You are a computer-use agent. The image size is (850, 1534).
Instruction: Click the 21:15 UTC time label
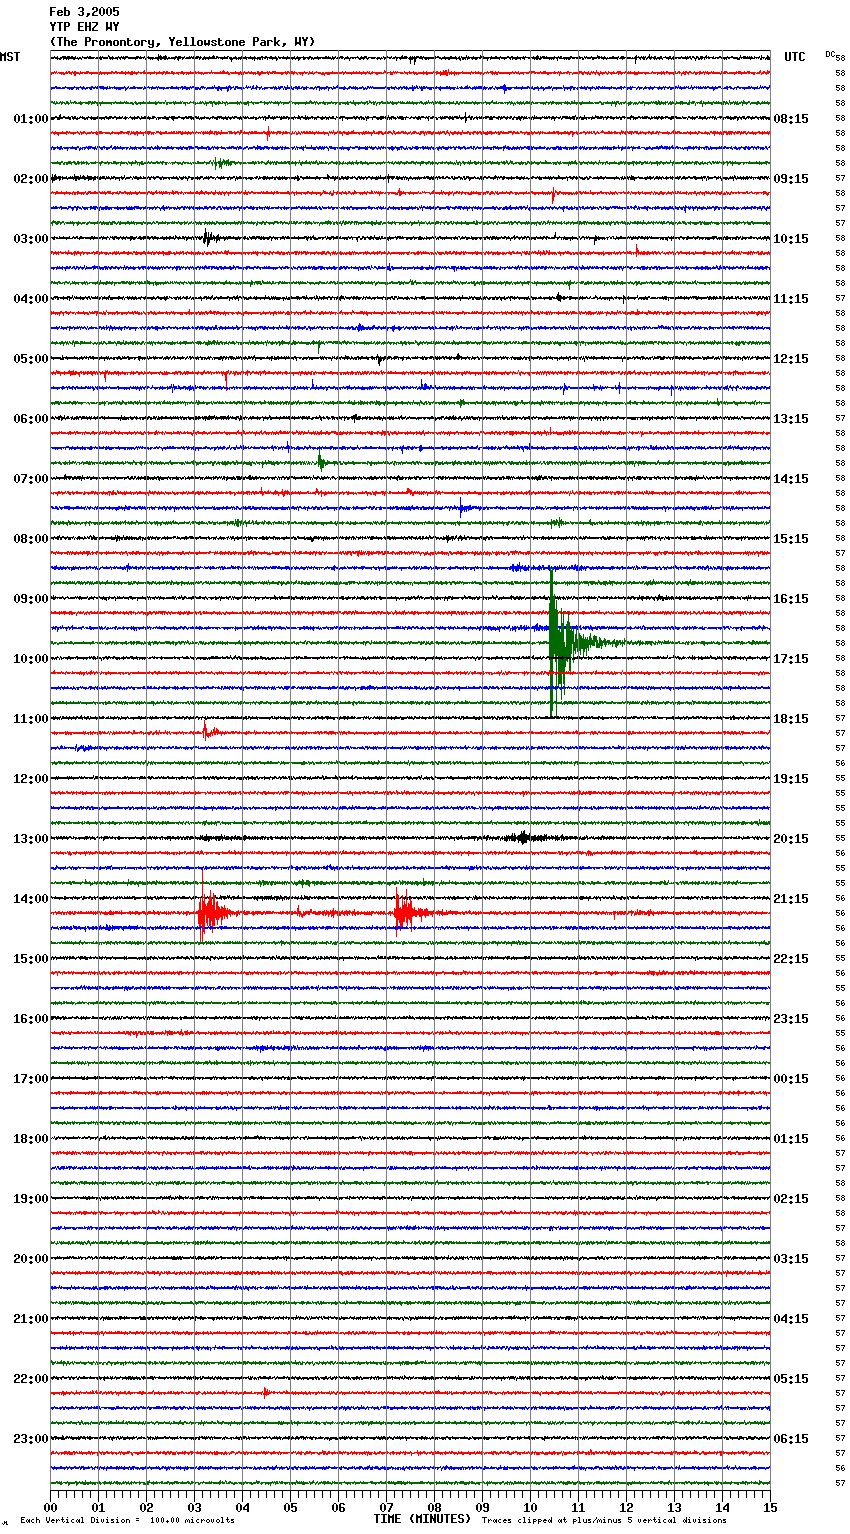tap(791, 899)
